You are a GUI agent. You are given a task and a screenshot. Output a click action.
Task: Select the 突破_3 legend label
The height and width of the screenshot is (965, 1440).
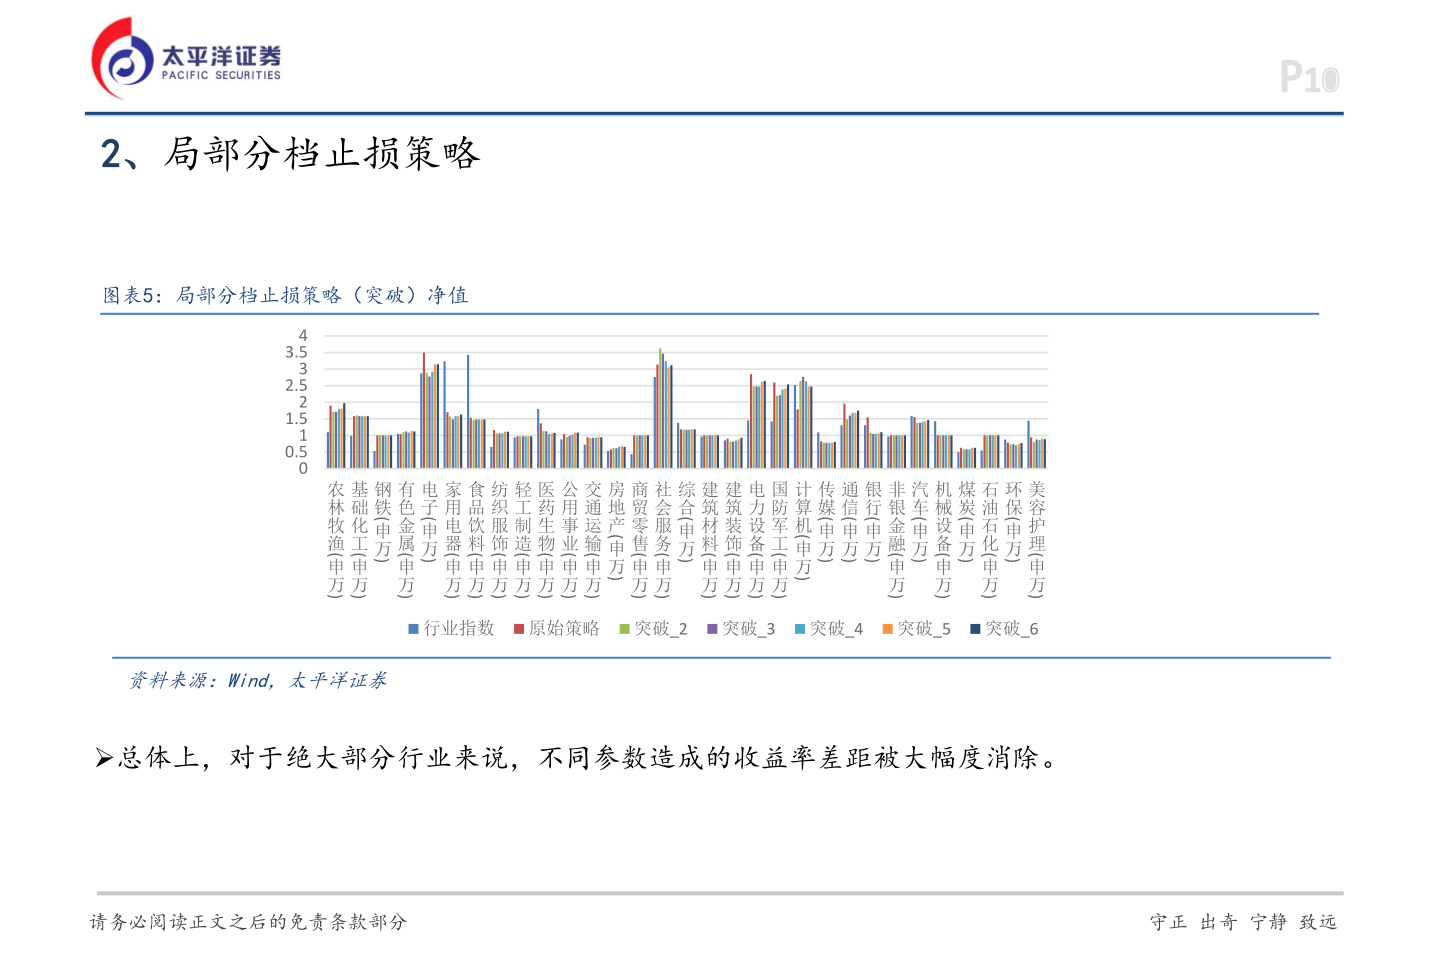pyautogui.click(x=749, y=628)
